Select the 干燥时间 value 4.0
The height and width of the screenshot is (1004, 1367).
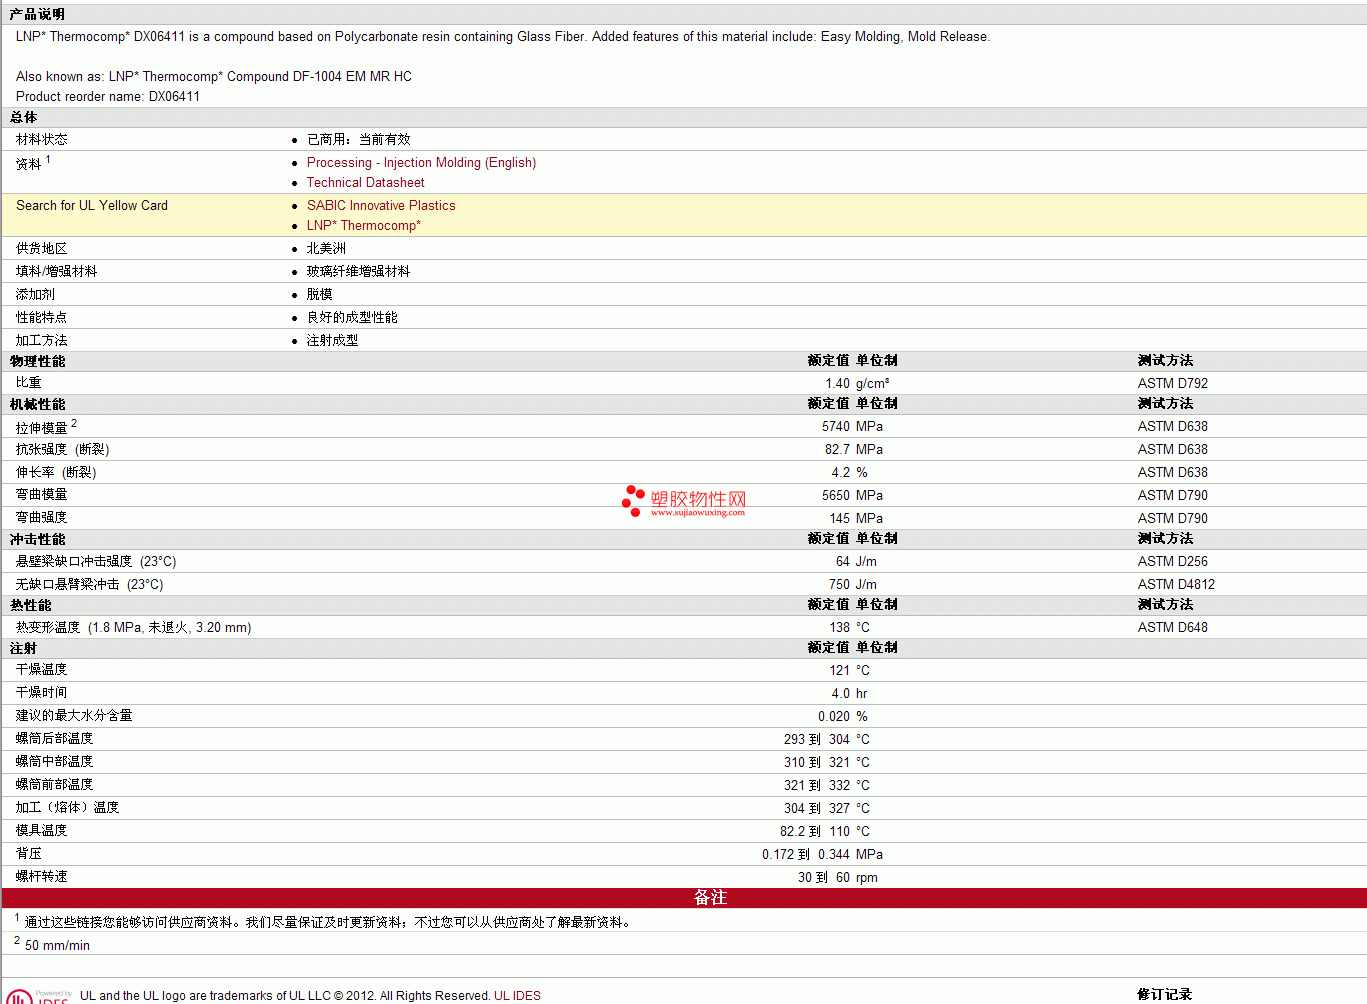coord(841,694)
